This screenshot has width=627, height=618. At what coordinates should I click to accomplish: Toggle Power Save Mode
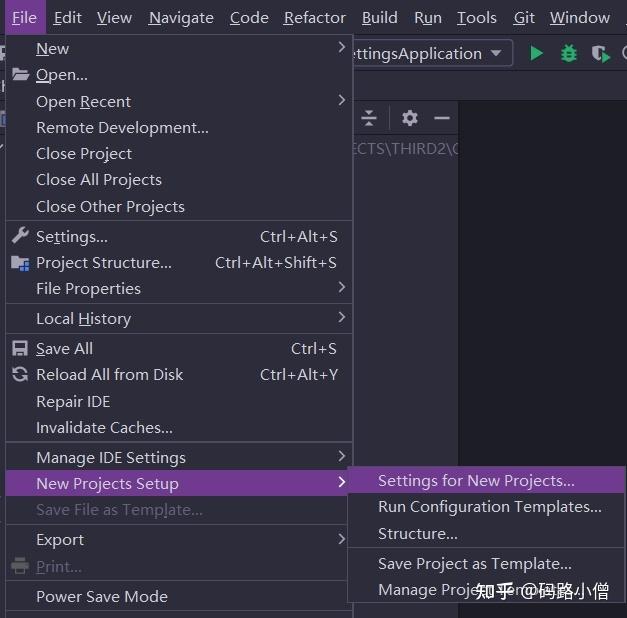[102, 596]
